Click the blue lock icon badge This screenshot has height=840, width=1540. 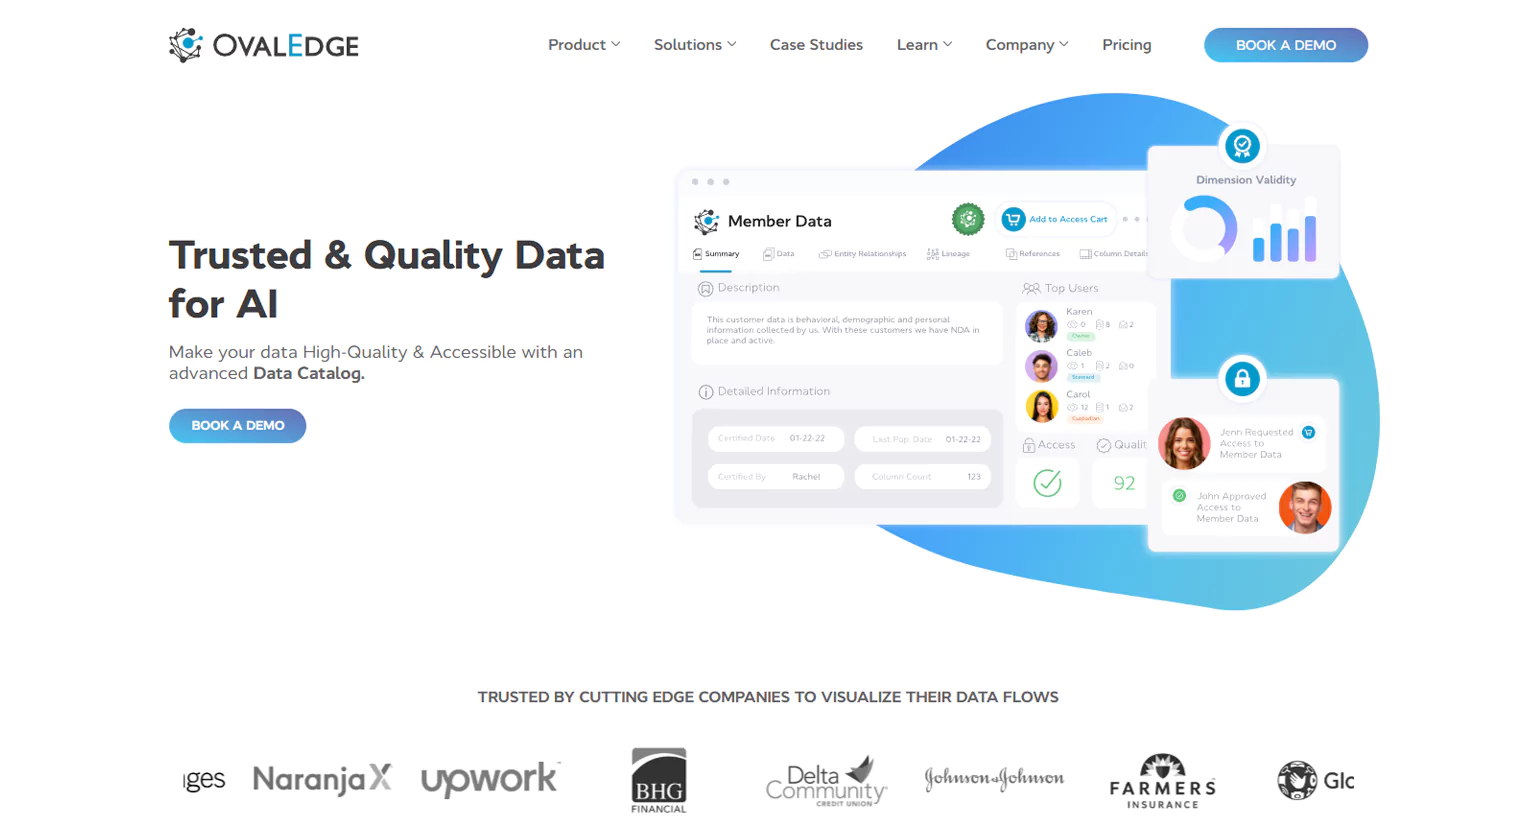pos(1242,379)
